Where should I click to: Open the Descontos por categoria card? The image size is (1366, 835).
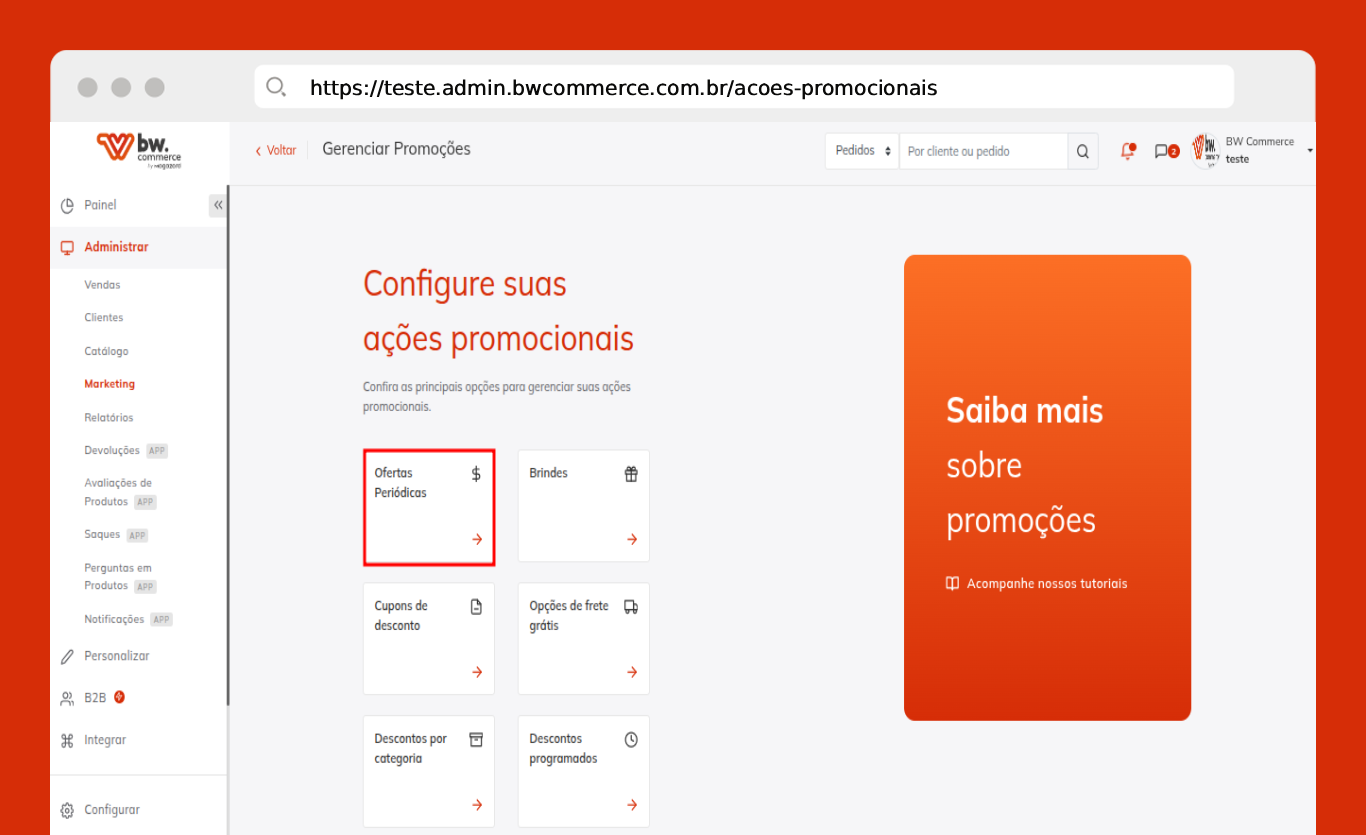pyautogui.click(x=428, y=771)
